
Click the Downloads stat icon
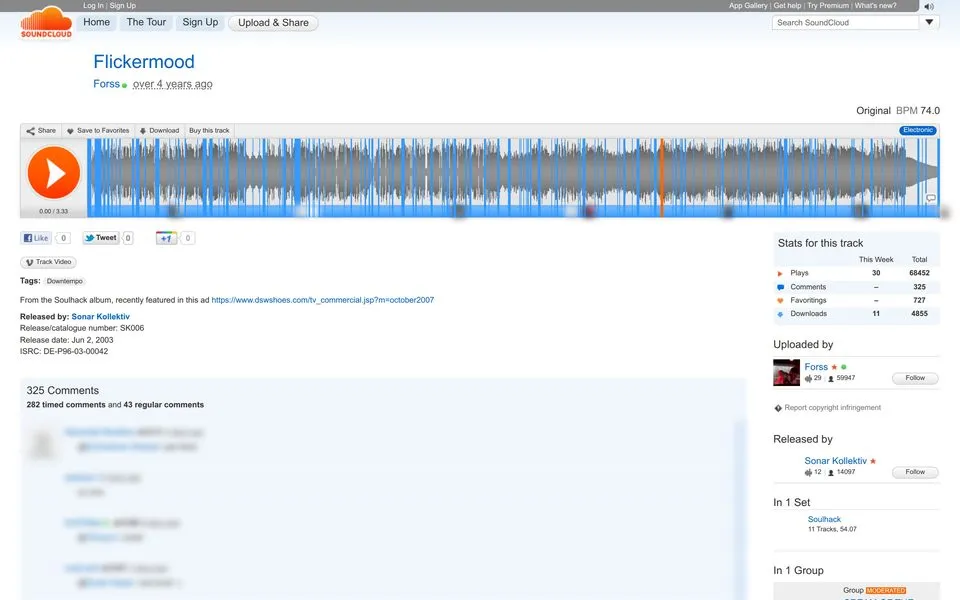click(780, 314)
